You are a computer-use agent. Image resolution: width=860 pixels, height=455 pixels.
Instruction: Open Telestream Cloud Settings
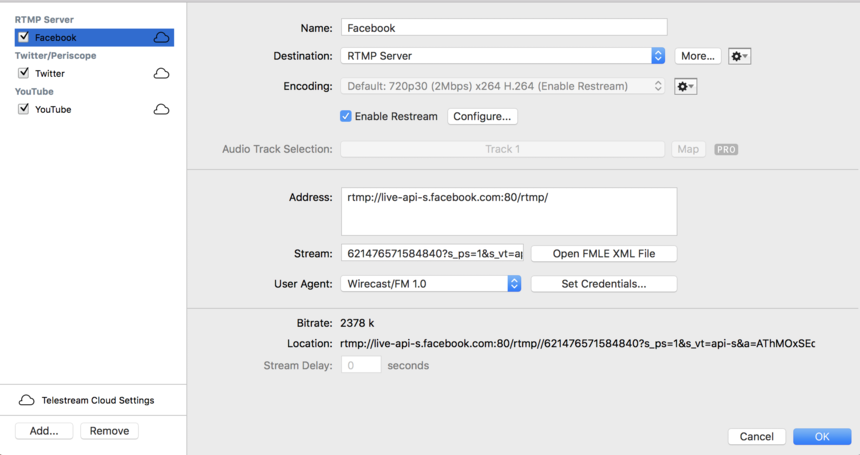[87, 400]
